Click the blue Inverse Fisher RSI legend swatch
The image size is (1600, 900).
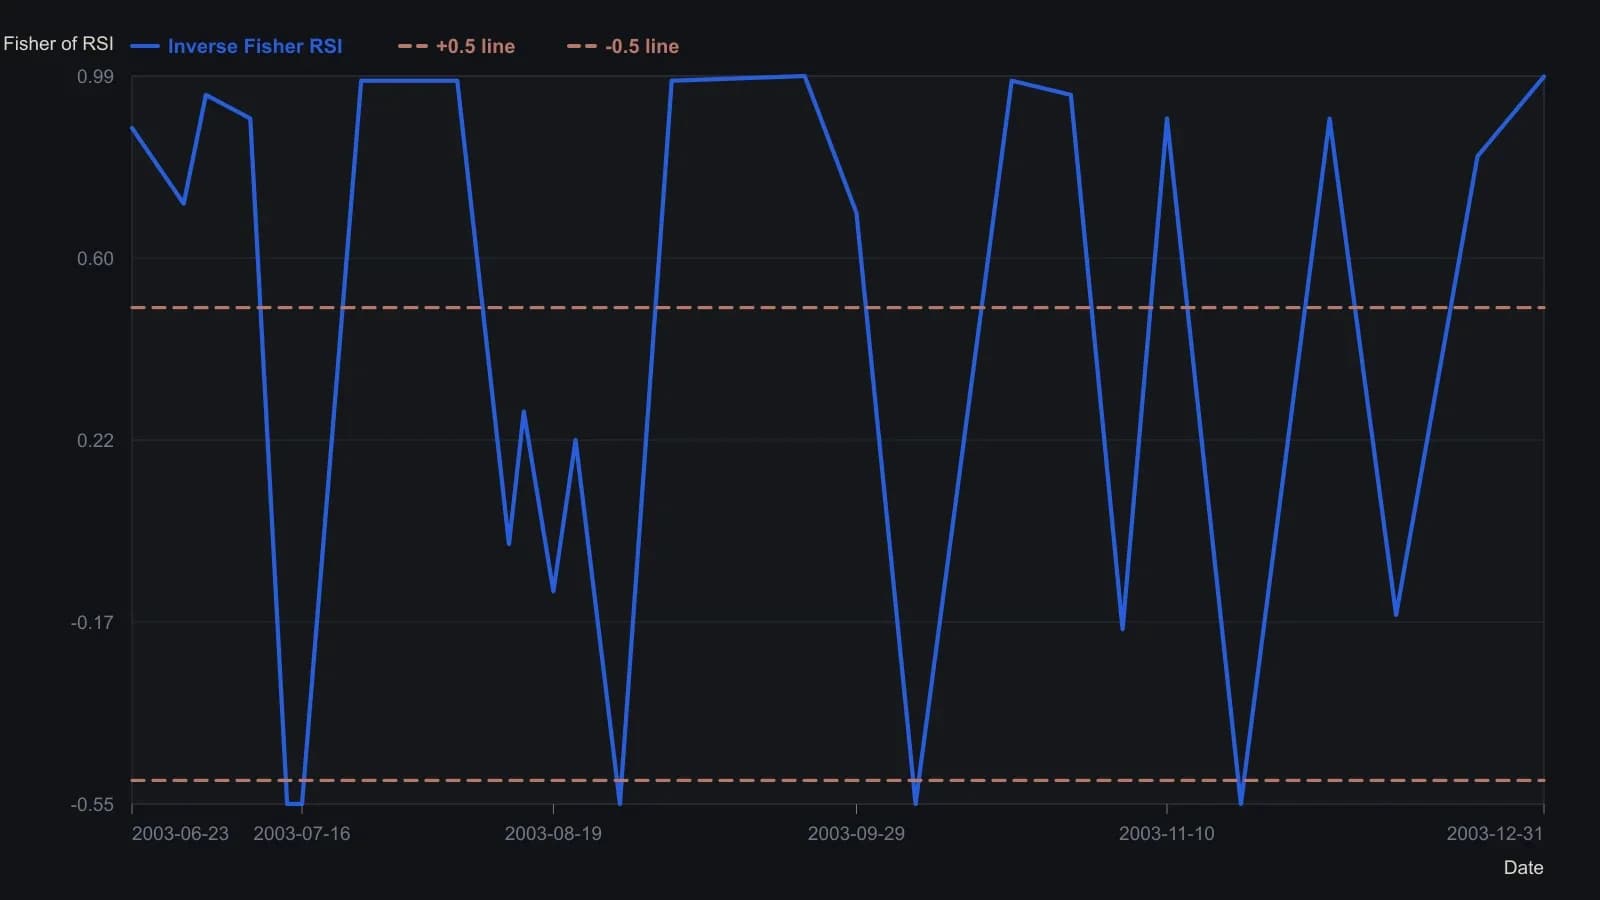(x=145, y=46)
